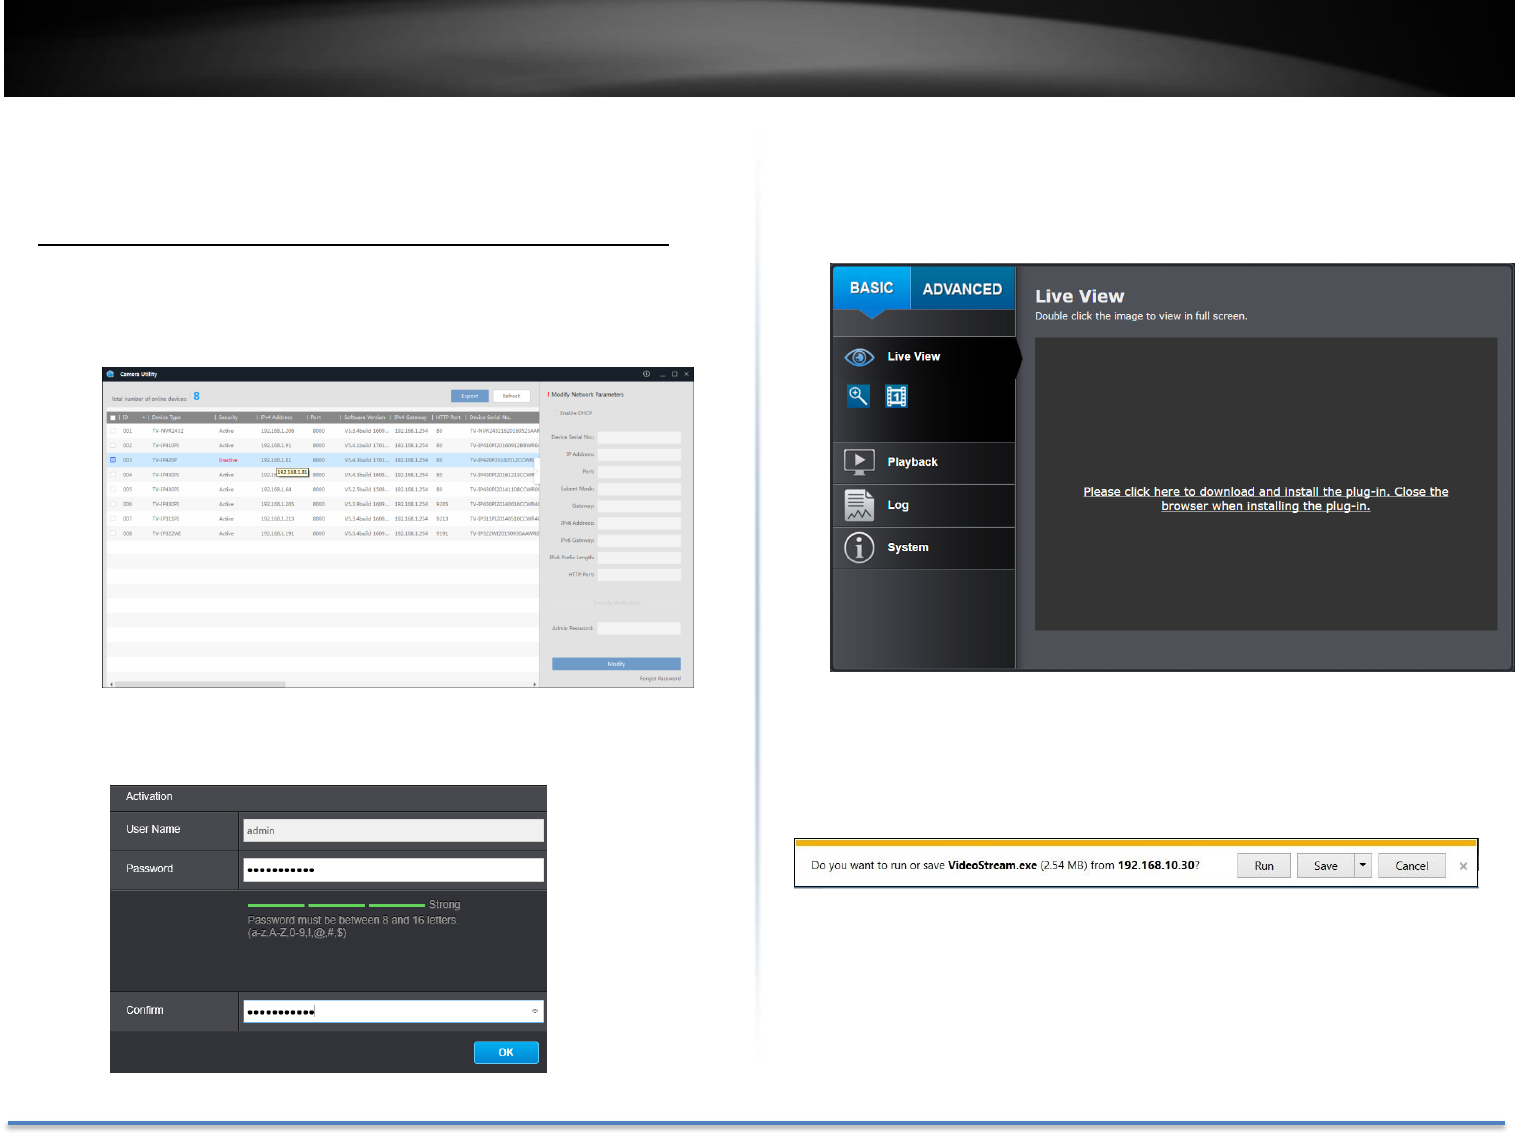Open the System info icon

859,548
